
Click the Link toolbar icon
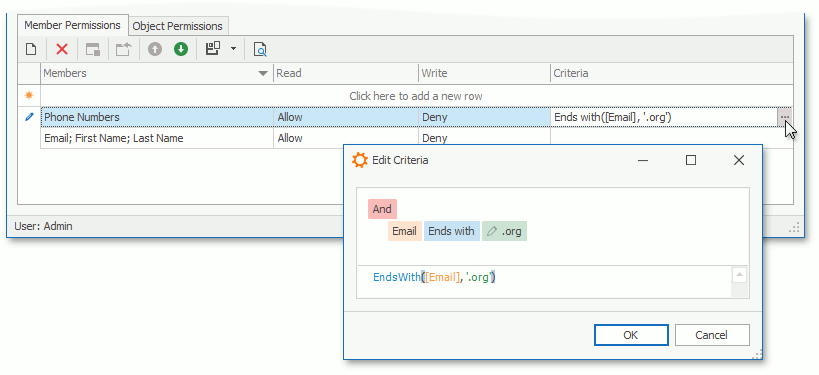[x=93, y=50]
